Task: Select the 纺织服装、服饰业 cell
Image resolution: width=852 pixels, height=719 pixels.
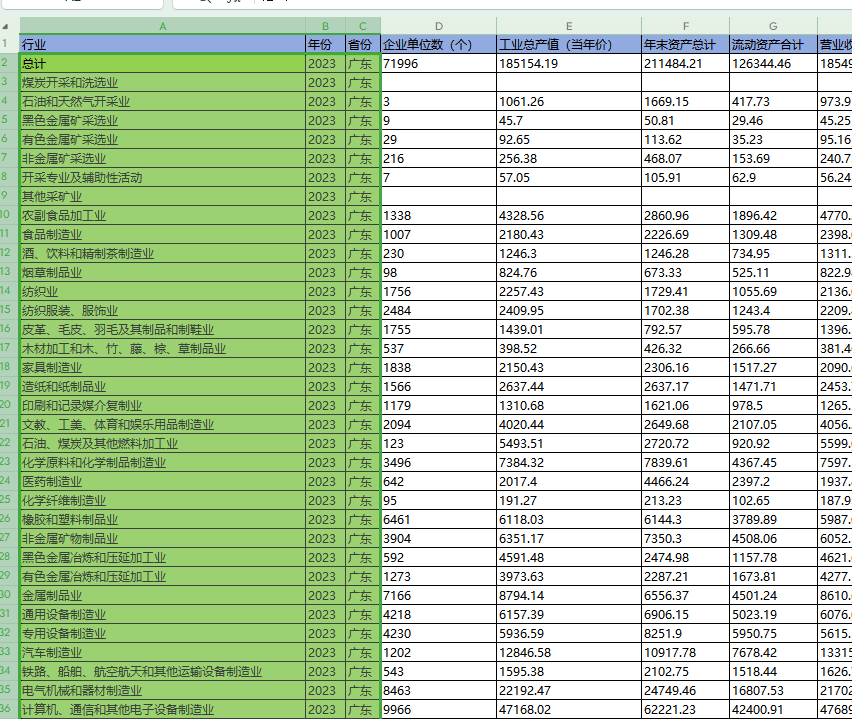Action: pyautogui.click(x=162, y=311)
